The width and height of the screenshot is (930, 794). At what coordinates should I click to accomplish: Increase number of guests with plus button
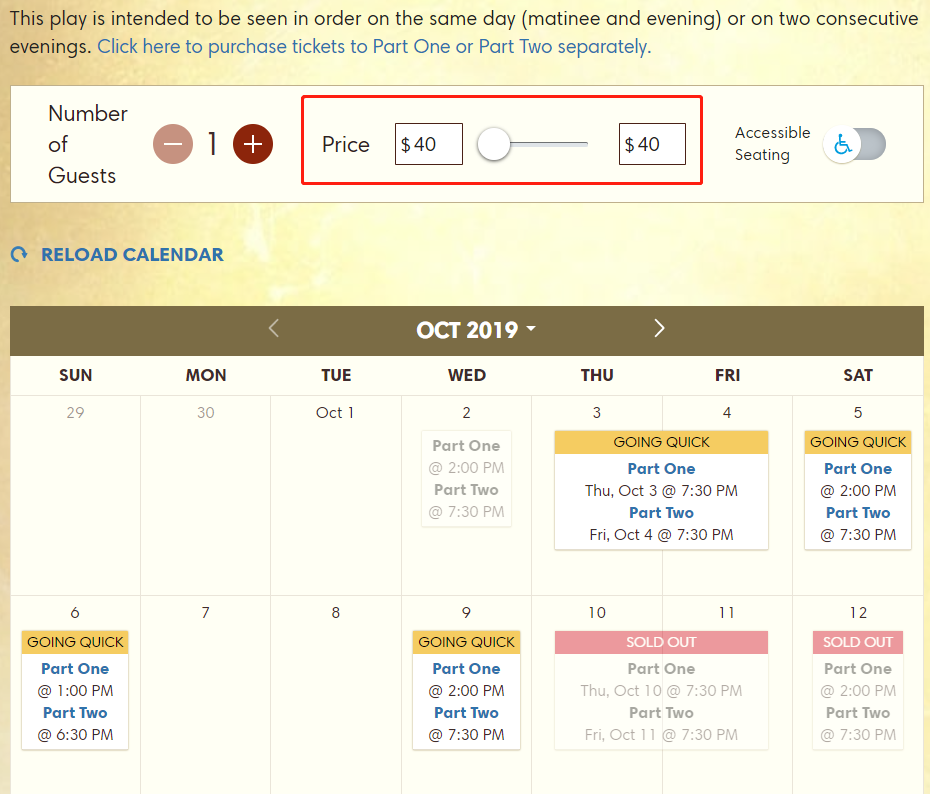pos(253,144)
